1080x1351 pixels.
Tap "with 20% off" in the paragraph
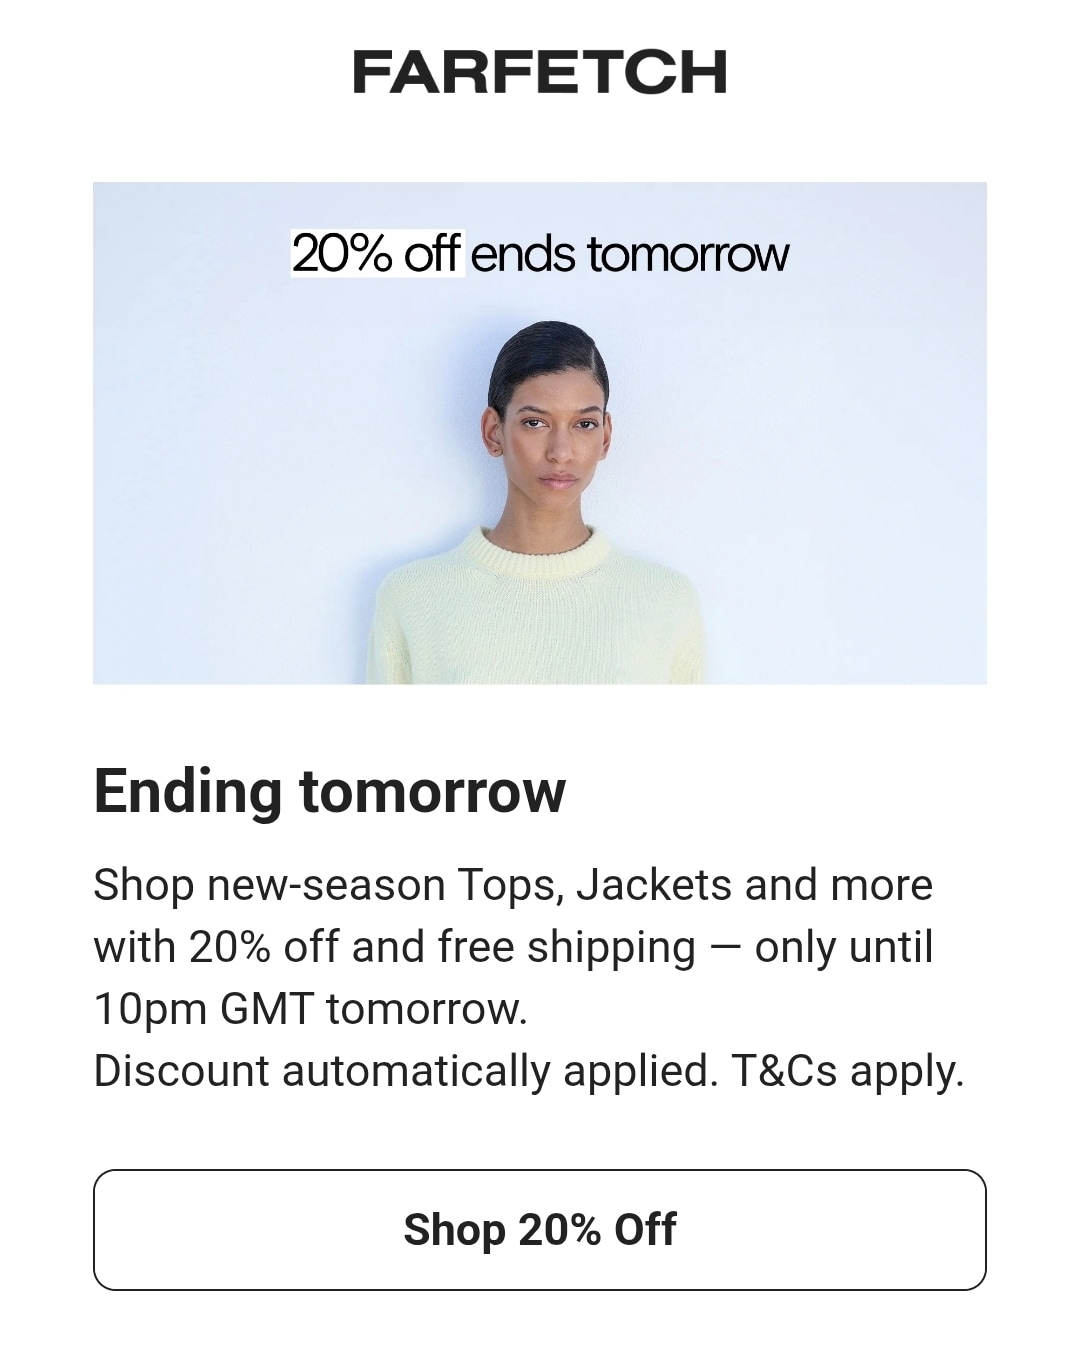tap(216, 947)
